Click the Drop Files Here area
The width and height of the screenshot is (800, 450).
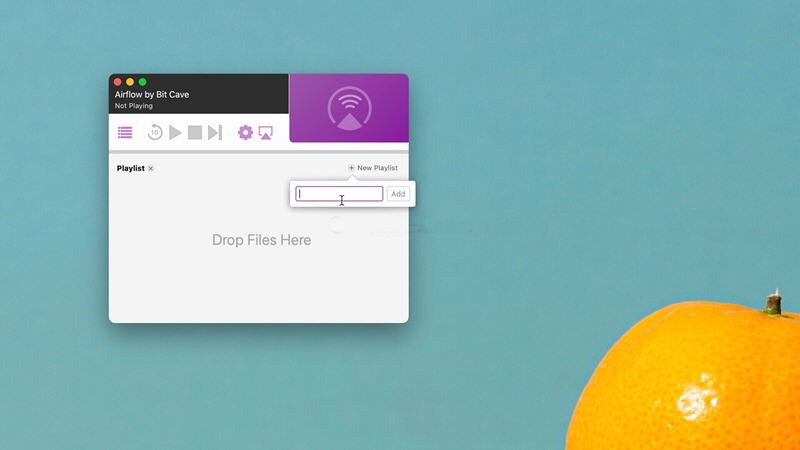(x=261, y=240)
